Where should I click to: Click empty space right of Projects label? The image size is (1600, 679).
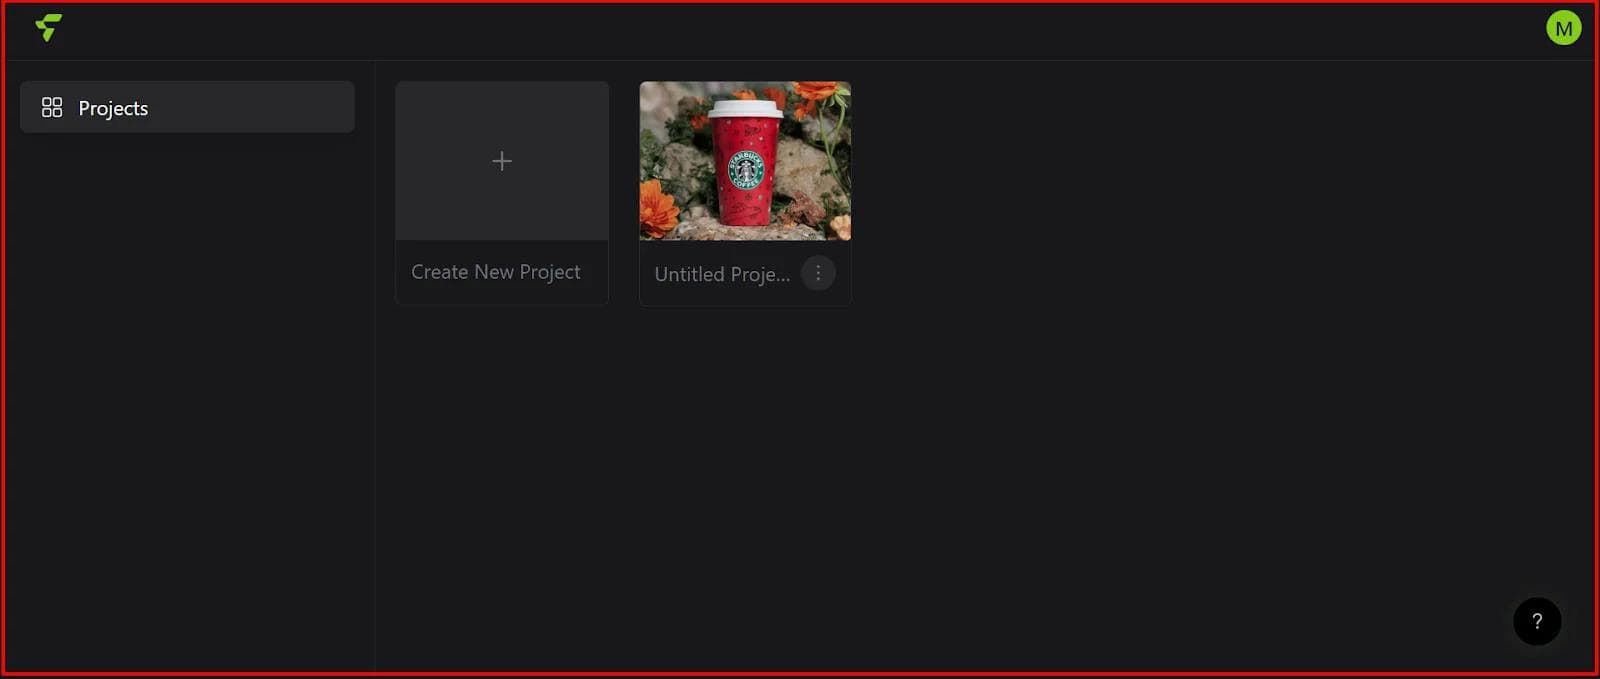pyautogui.click(x=260, y=107)
